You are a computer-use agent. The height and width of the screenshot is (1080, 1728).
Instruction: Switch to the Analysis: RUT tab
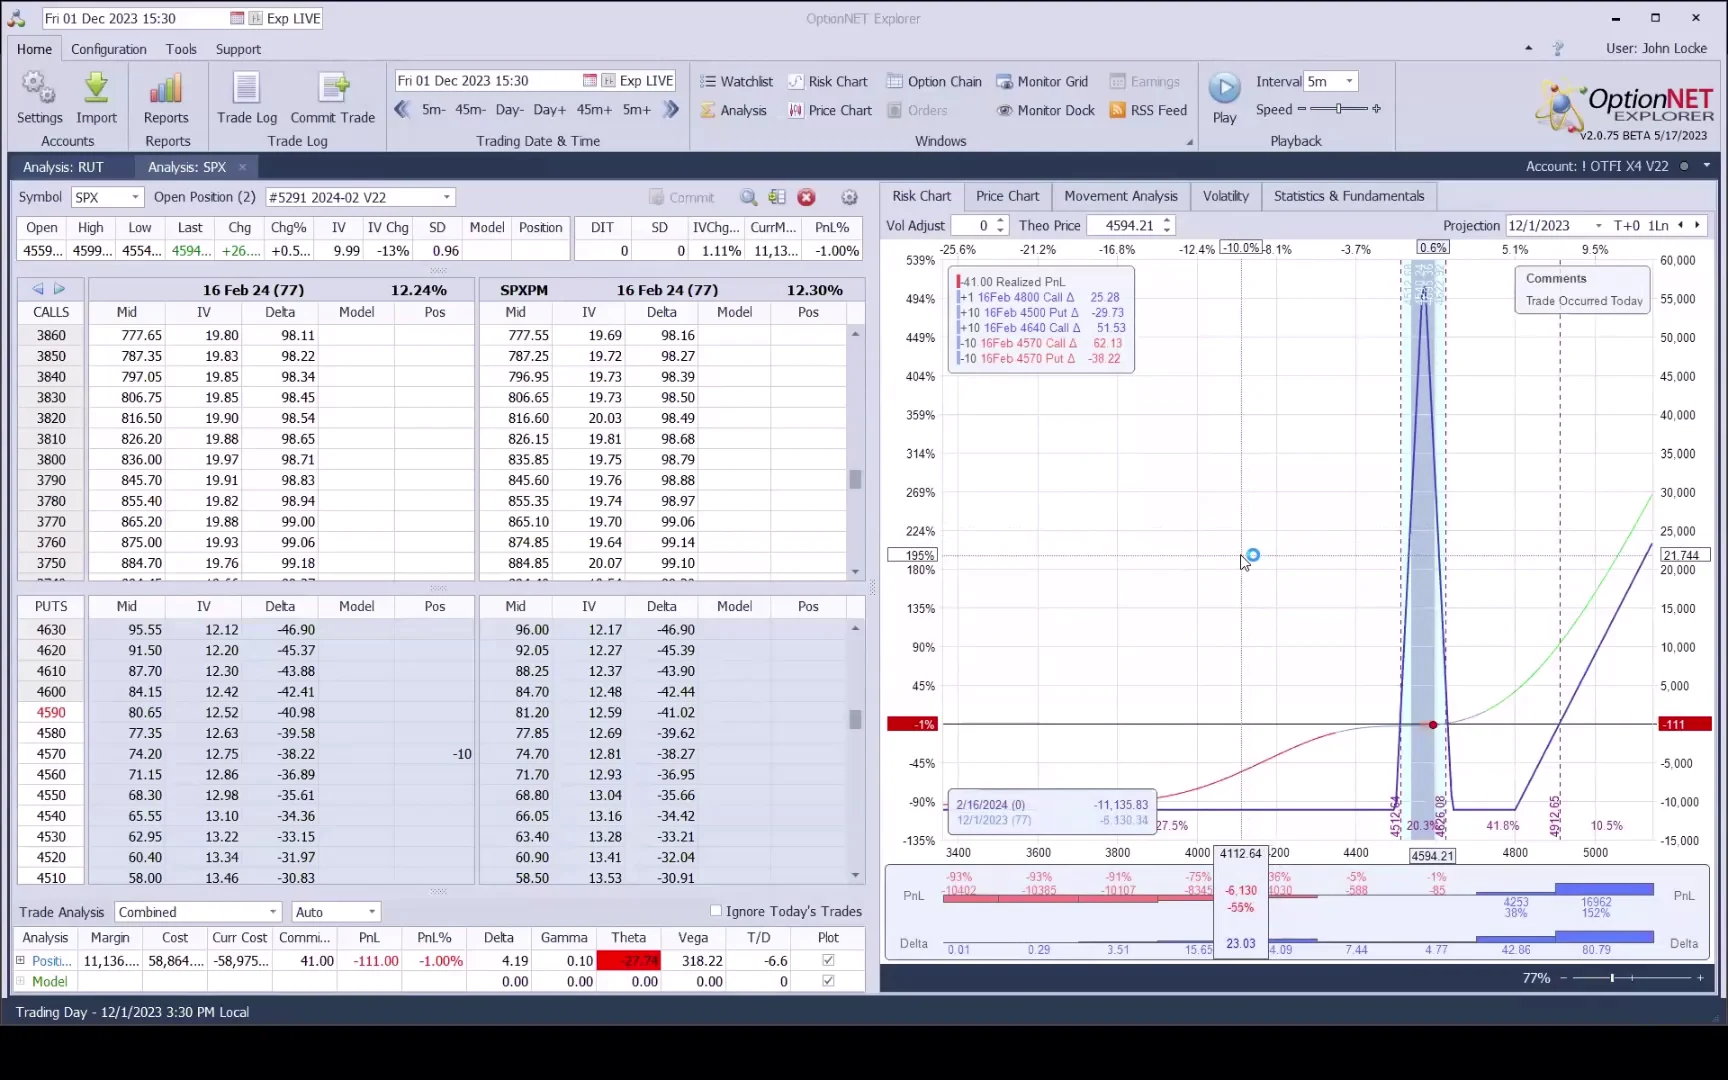[63, 167]
